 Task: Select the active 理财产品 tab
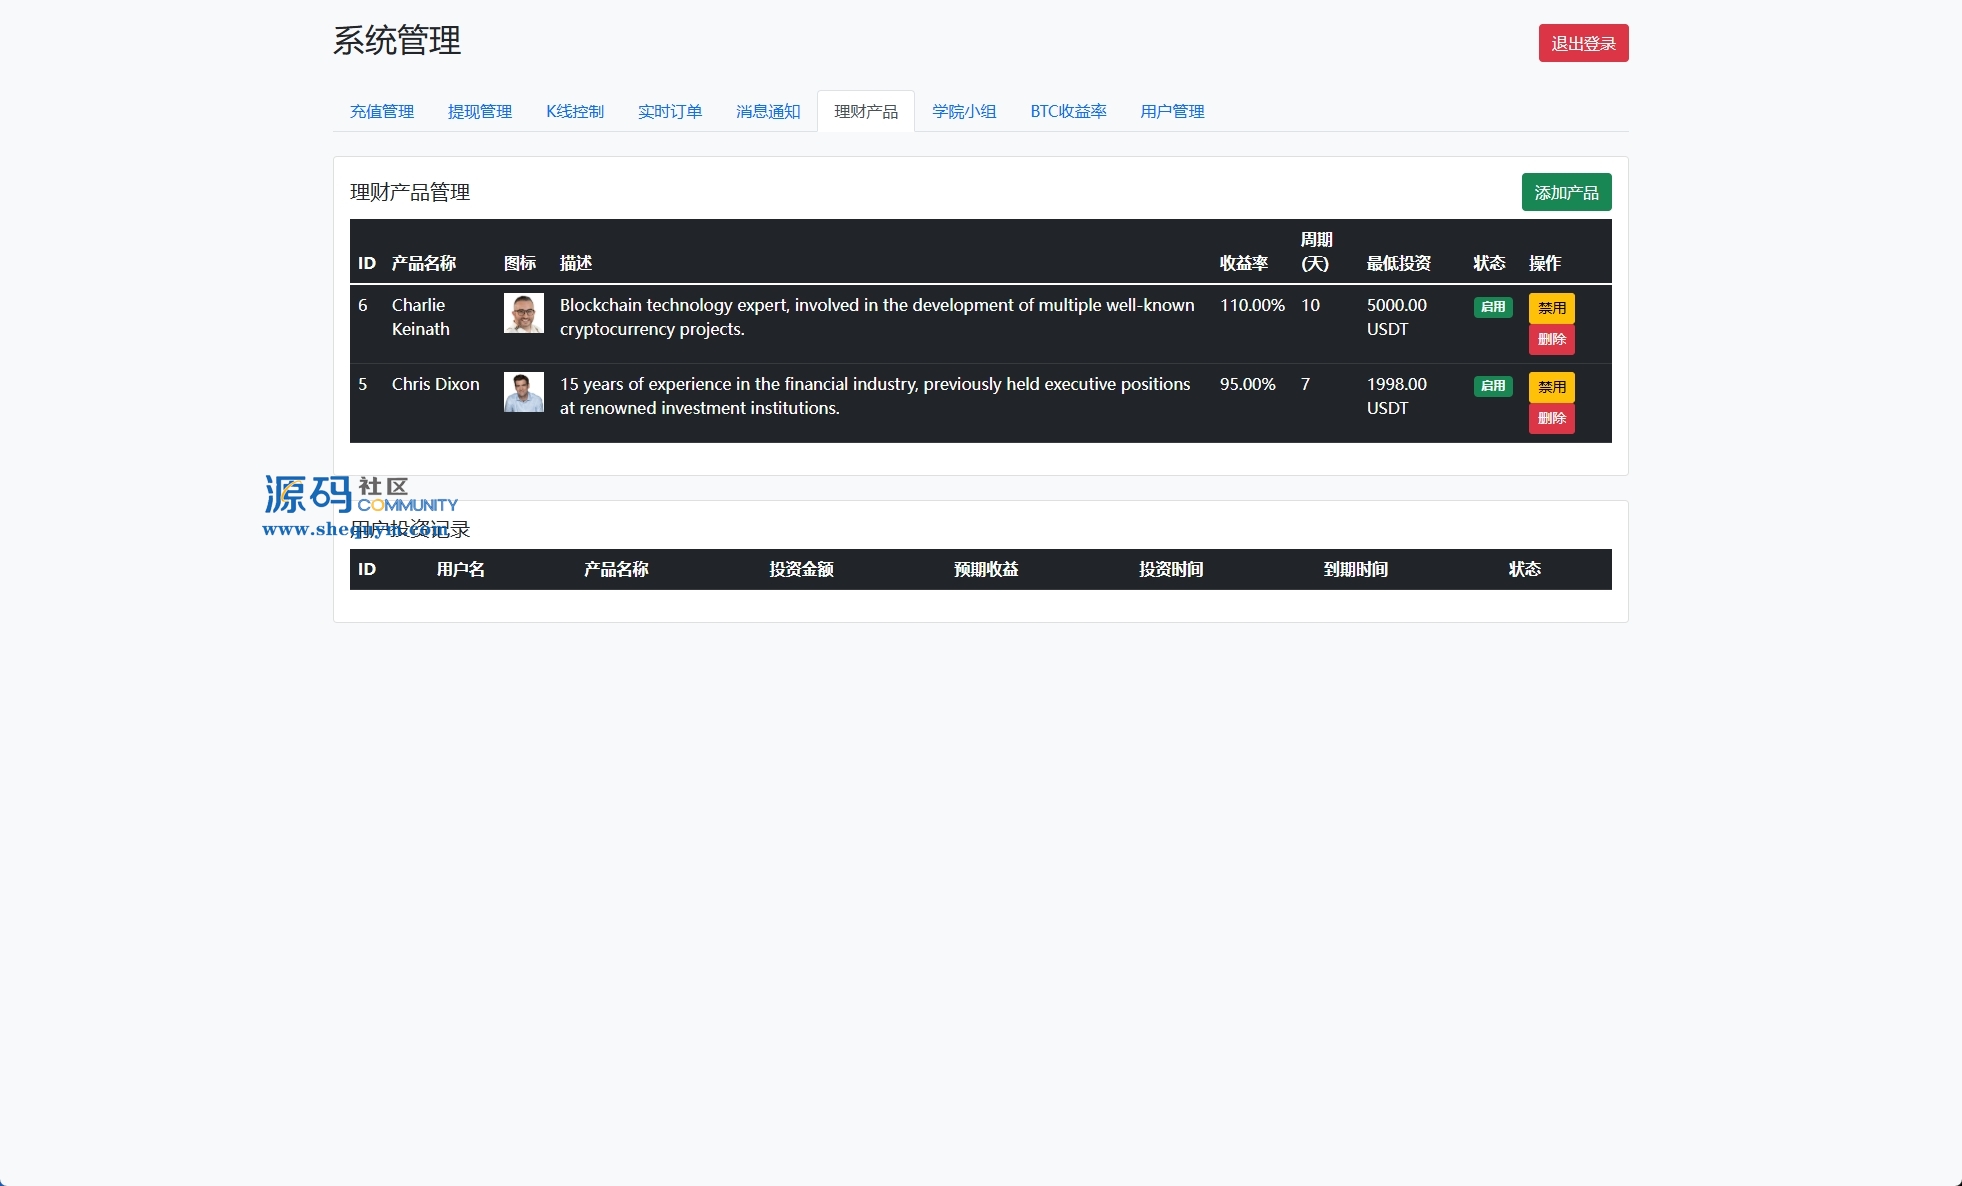click(866, 111)
